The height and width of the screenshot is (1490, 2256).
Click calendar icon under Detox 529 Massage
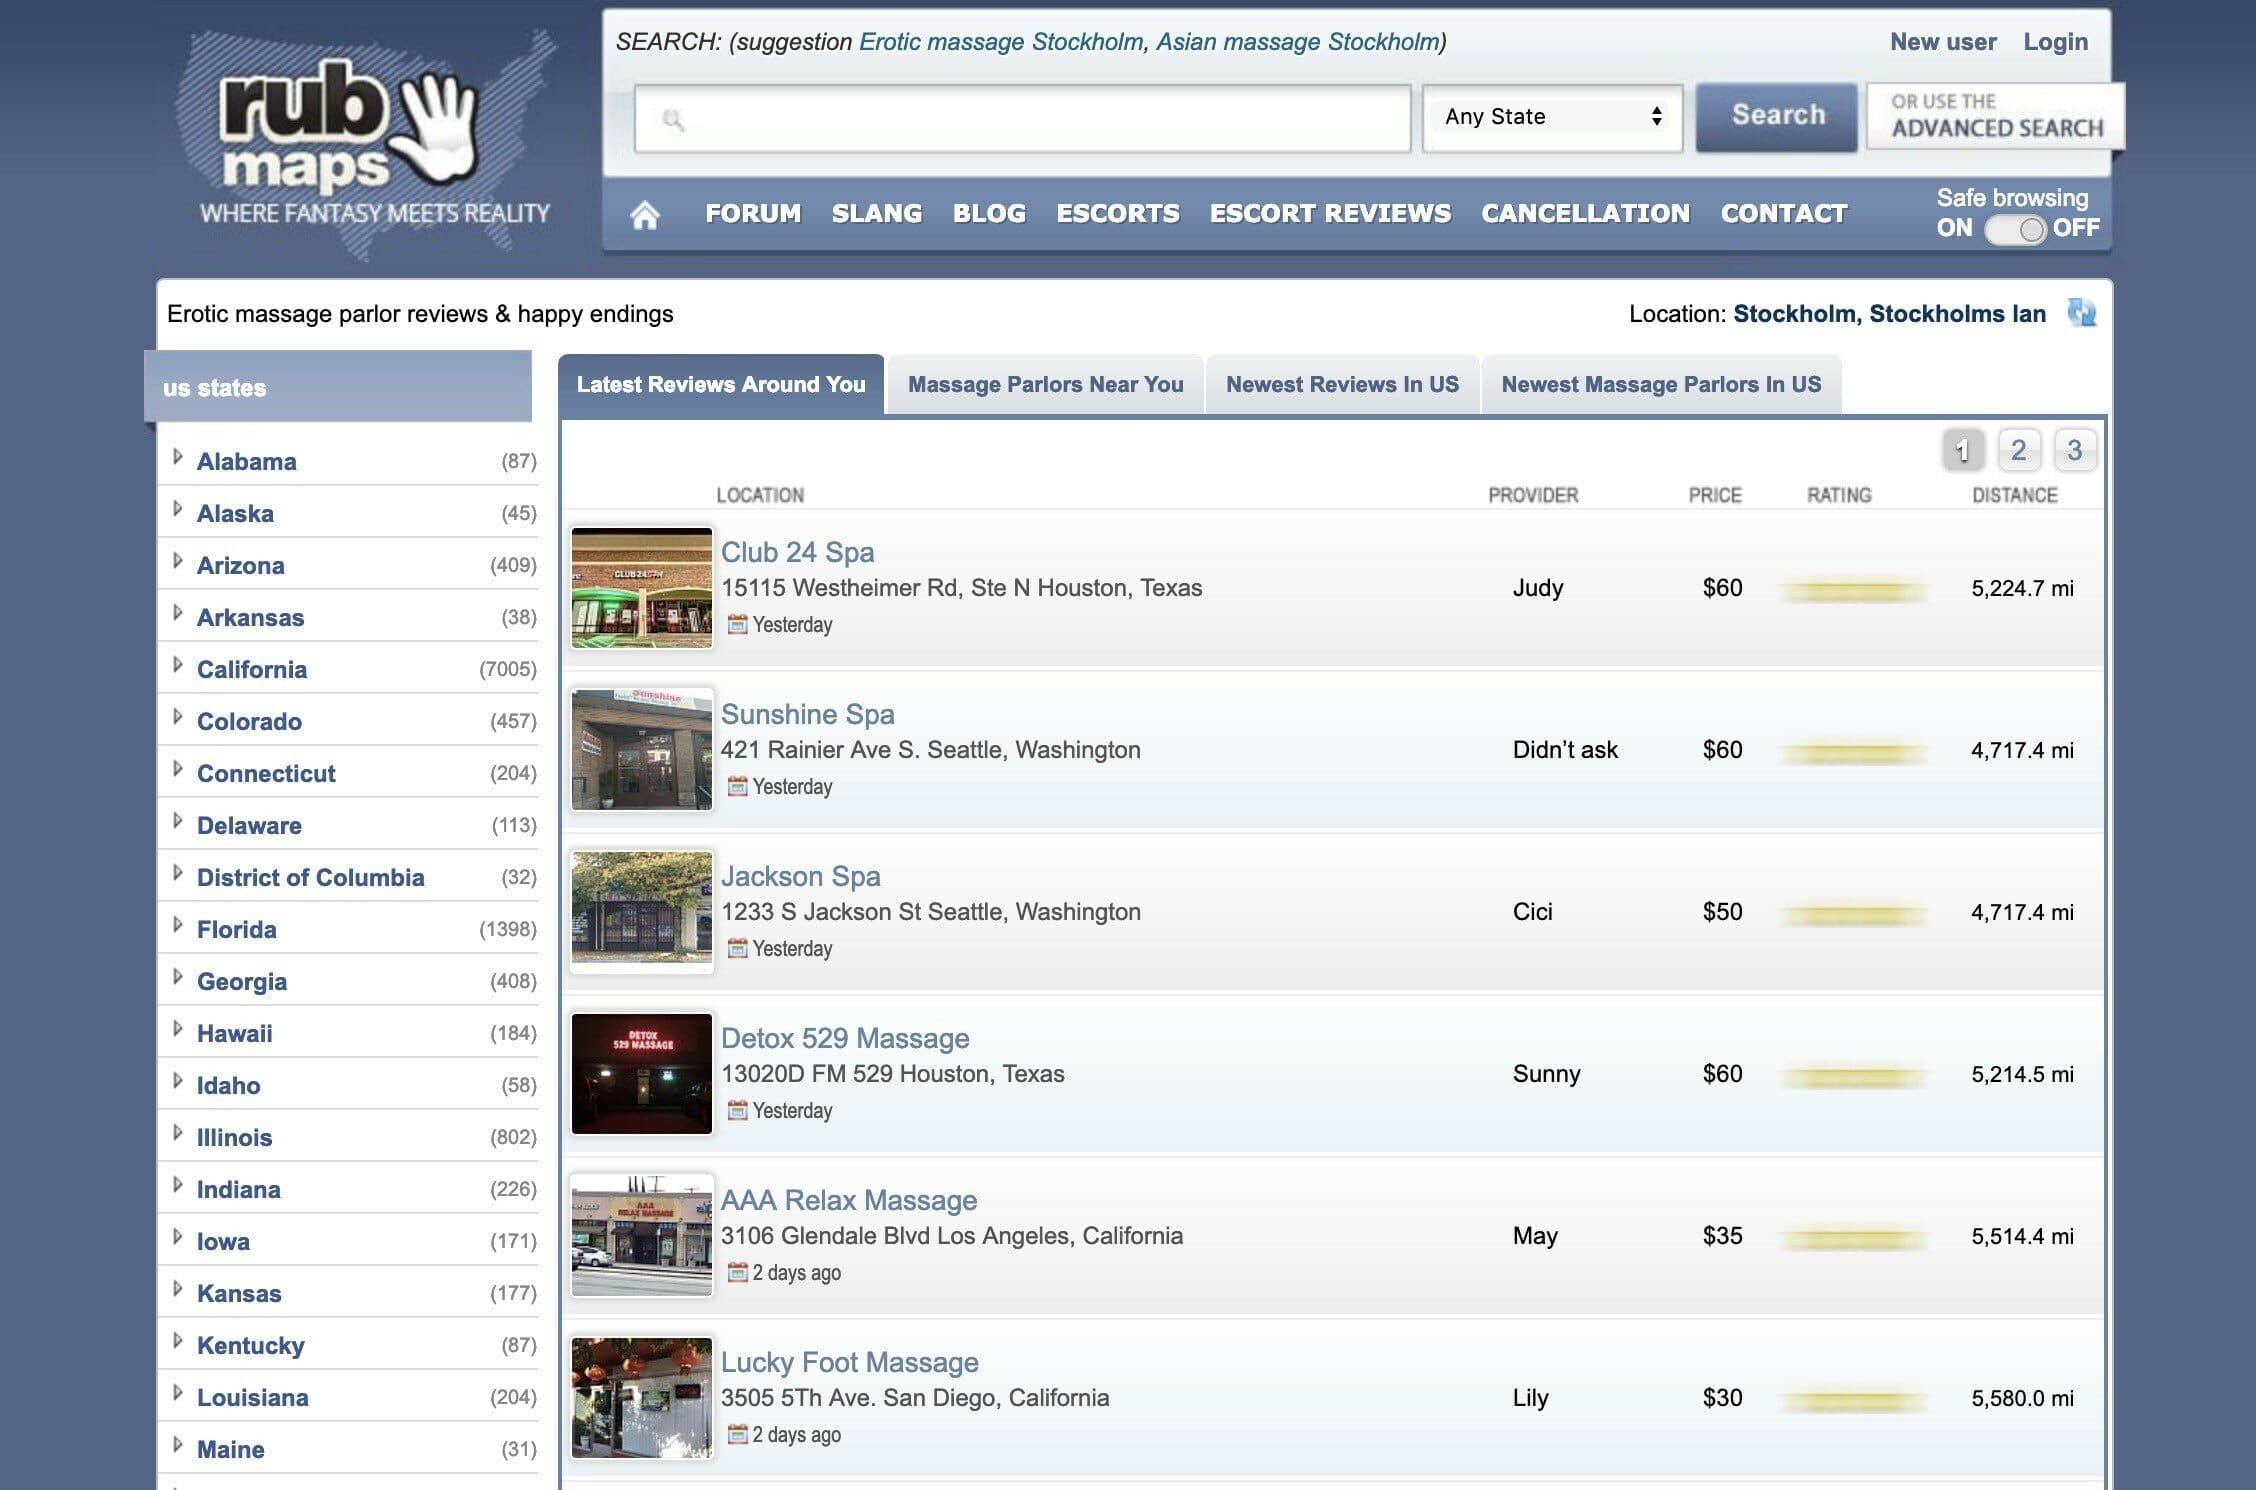(737, 1110)
